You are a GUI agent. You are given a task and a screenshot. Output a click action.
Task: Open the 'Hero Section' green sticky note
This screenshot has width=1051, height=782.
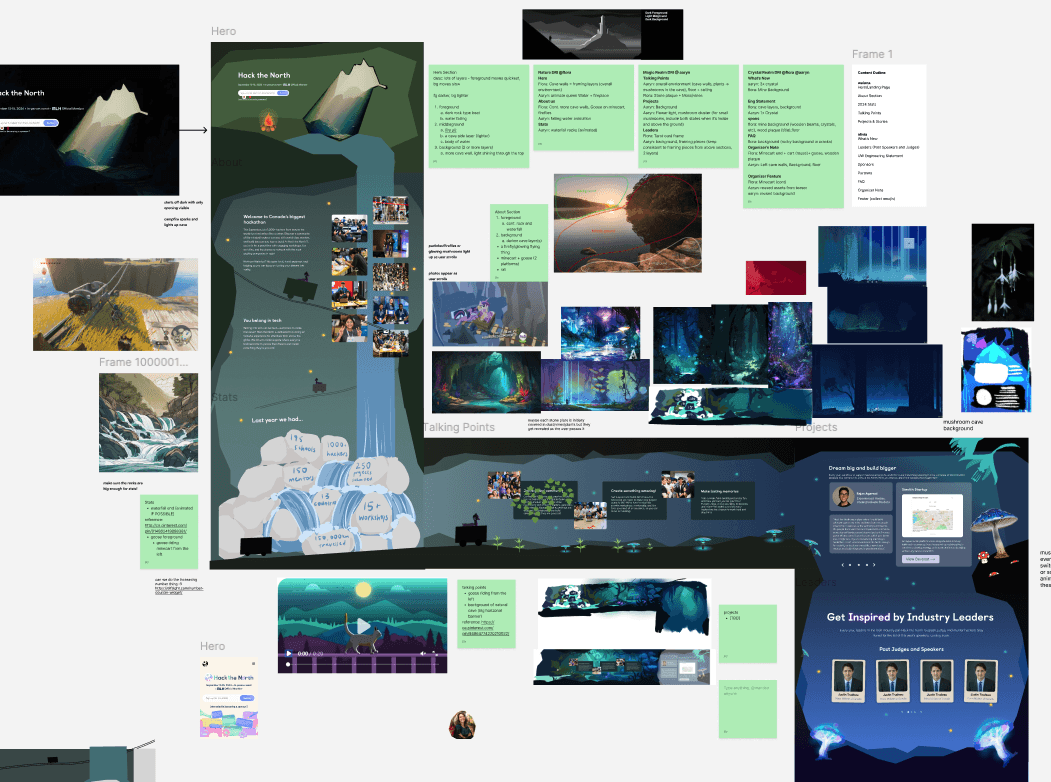tap(479, 116)
